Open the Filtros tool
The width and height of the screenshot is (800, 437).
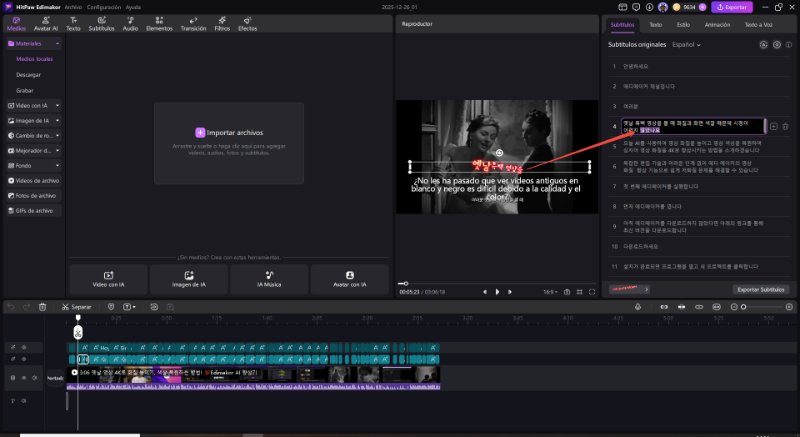click(222, 24)
